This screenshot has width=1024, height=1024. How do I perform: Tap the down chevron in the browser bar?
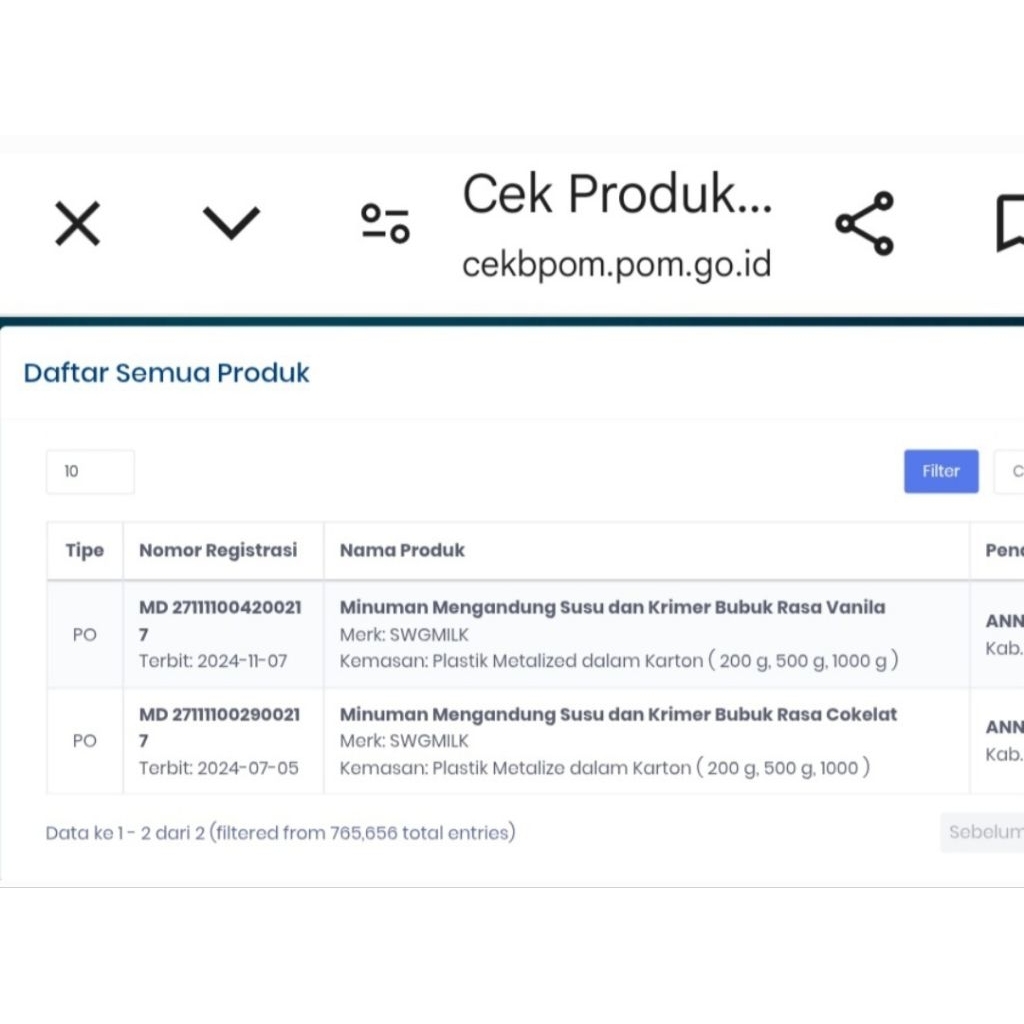tap(231, 222)
